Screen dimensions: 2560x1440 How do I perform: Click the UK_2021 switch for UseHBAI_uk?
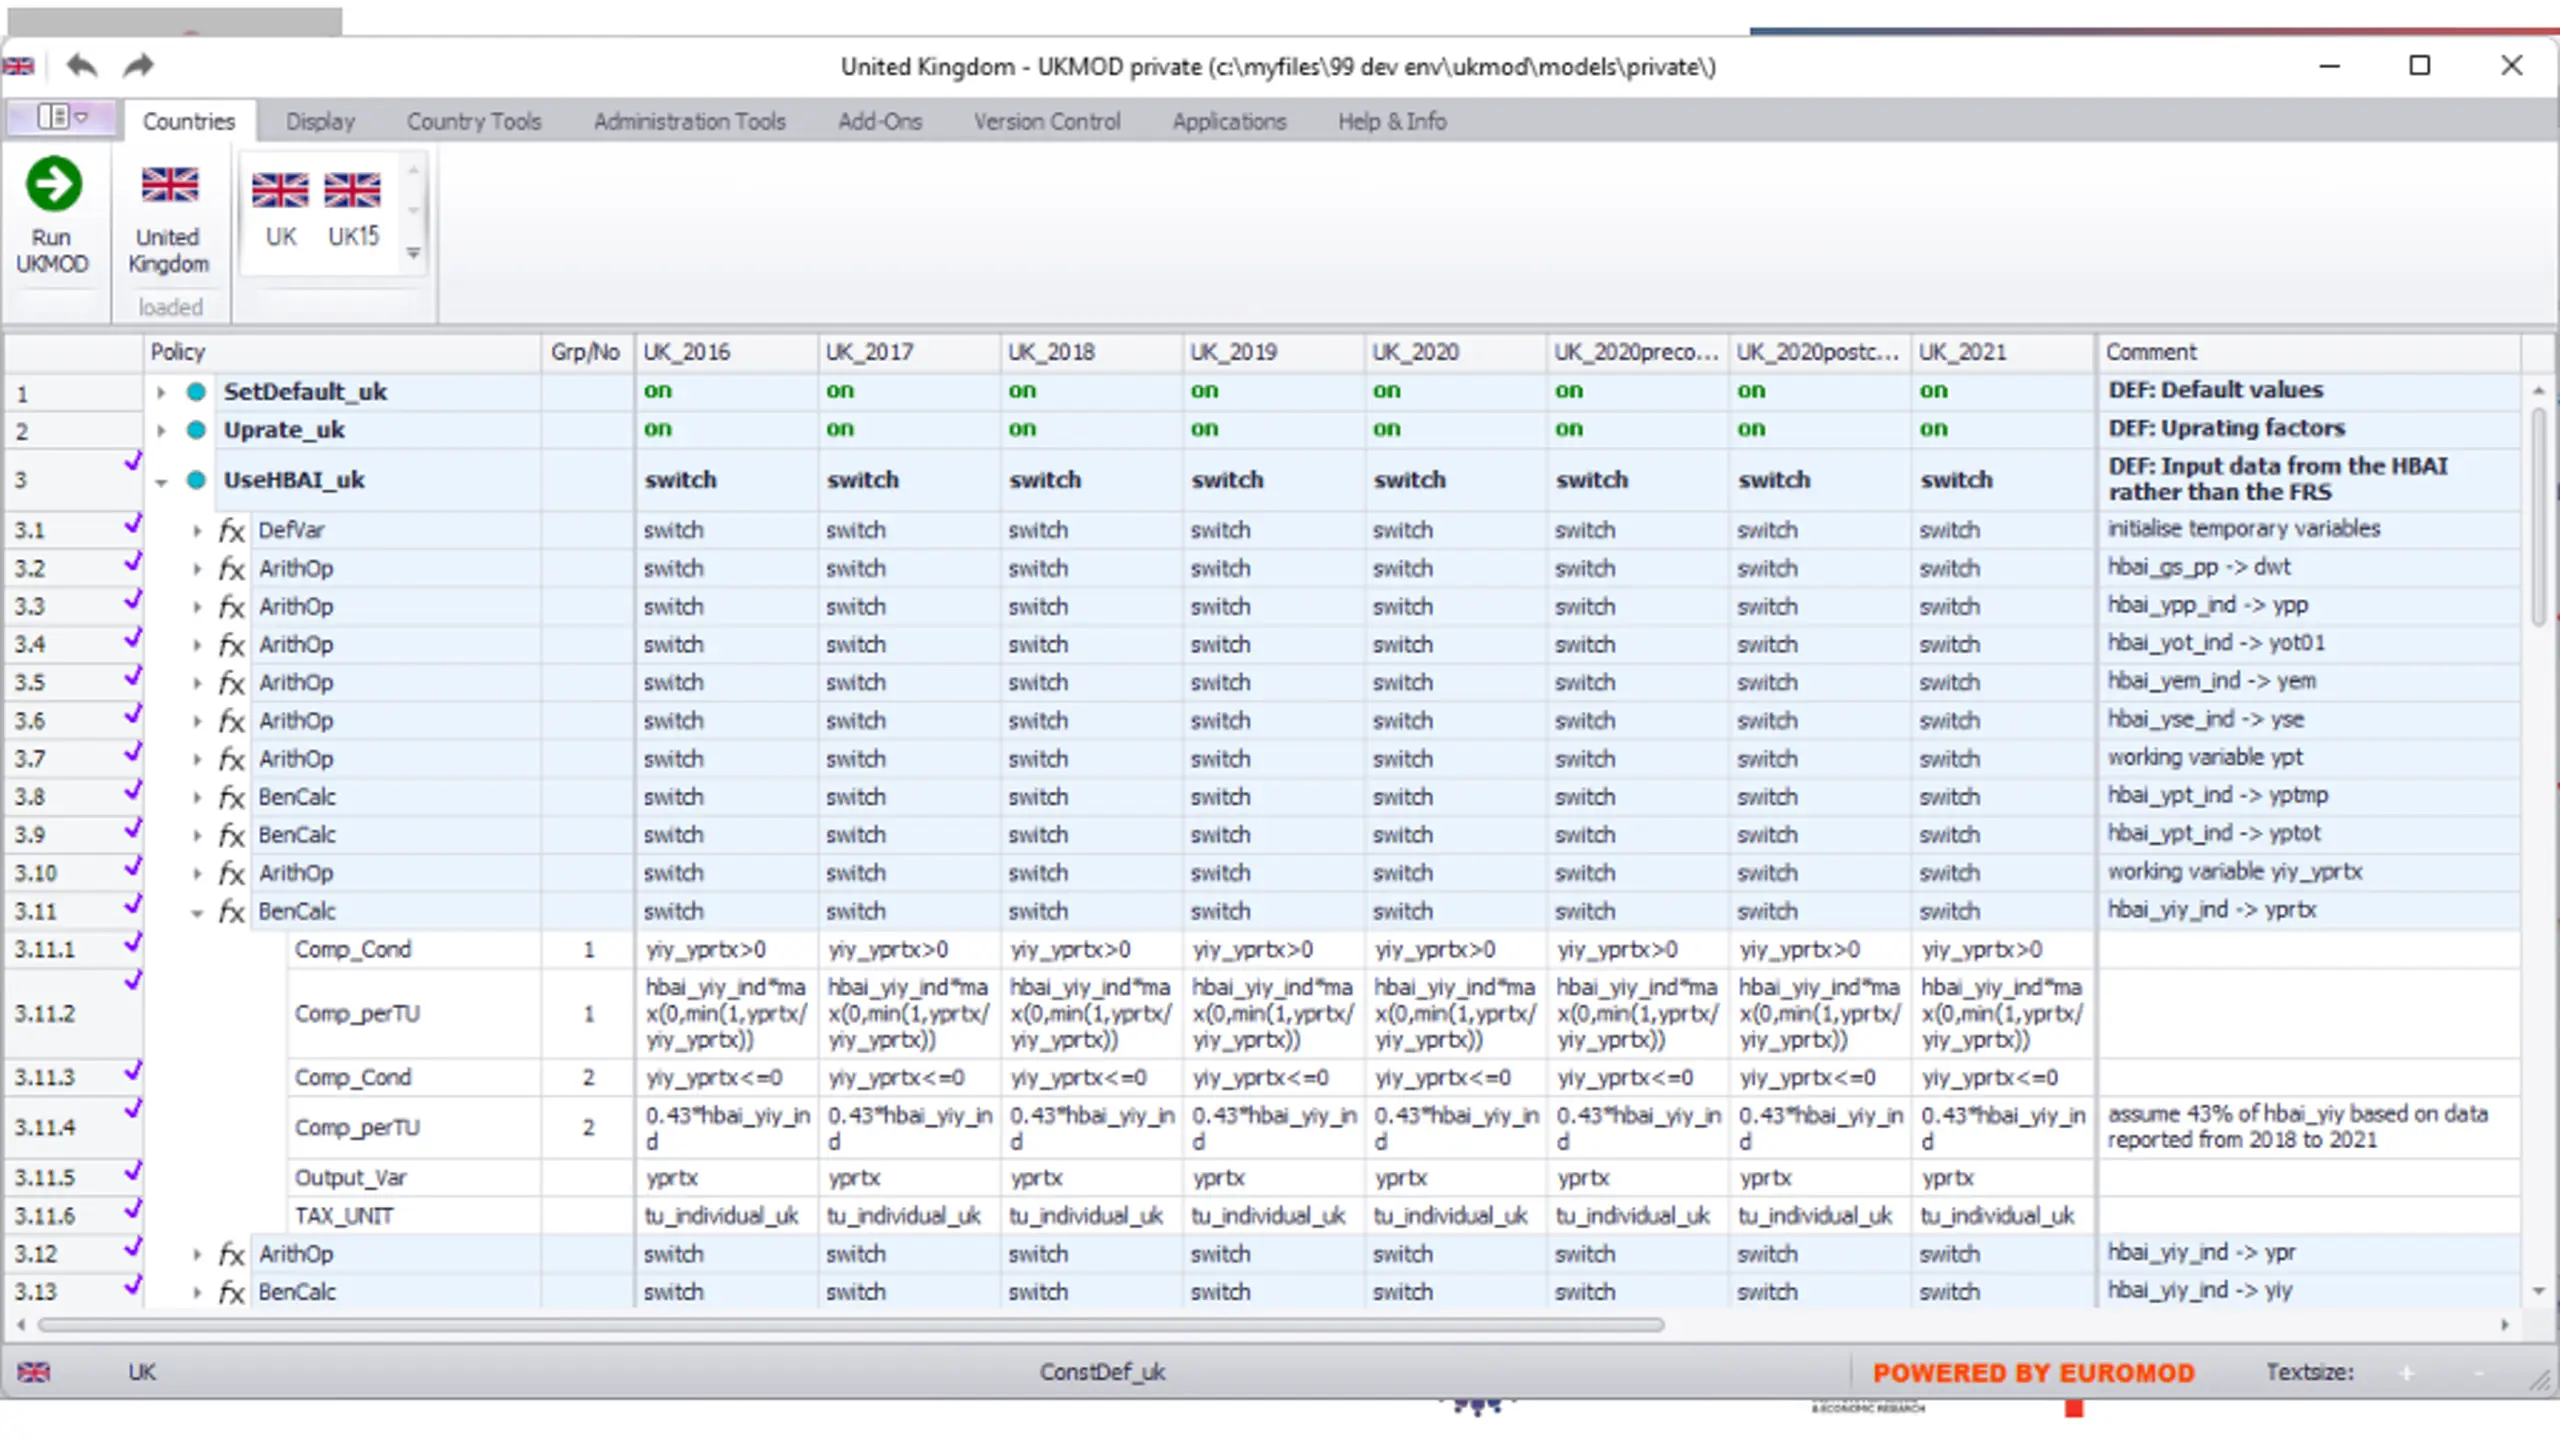tap(1956, 480)
